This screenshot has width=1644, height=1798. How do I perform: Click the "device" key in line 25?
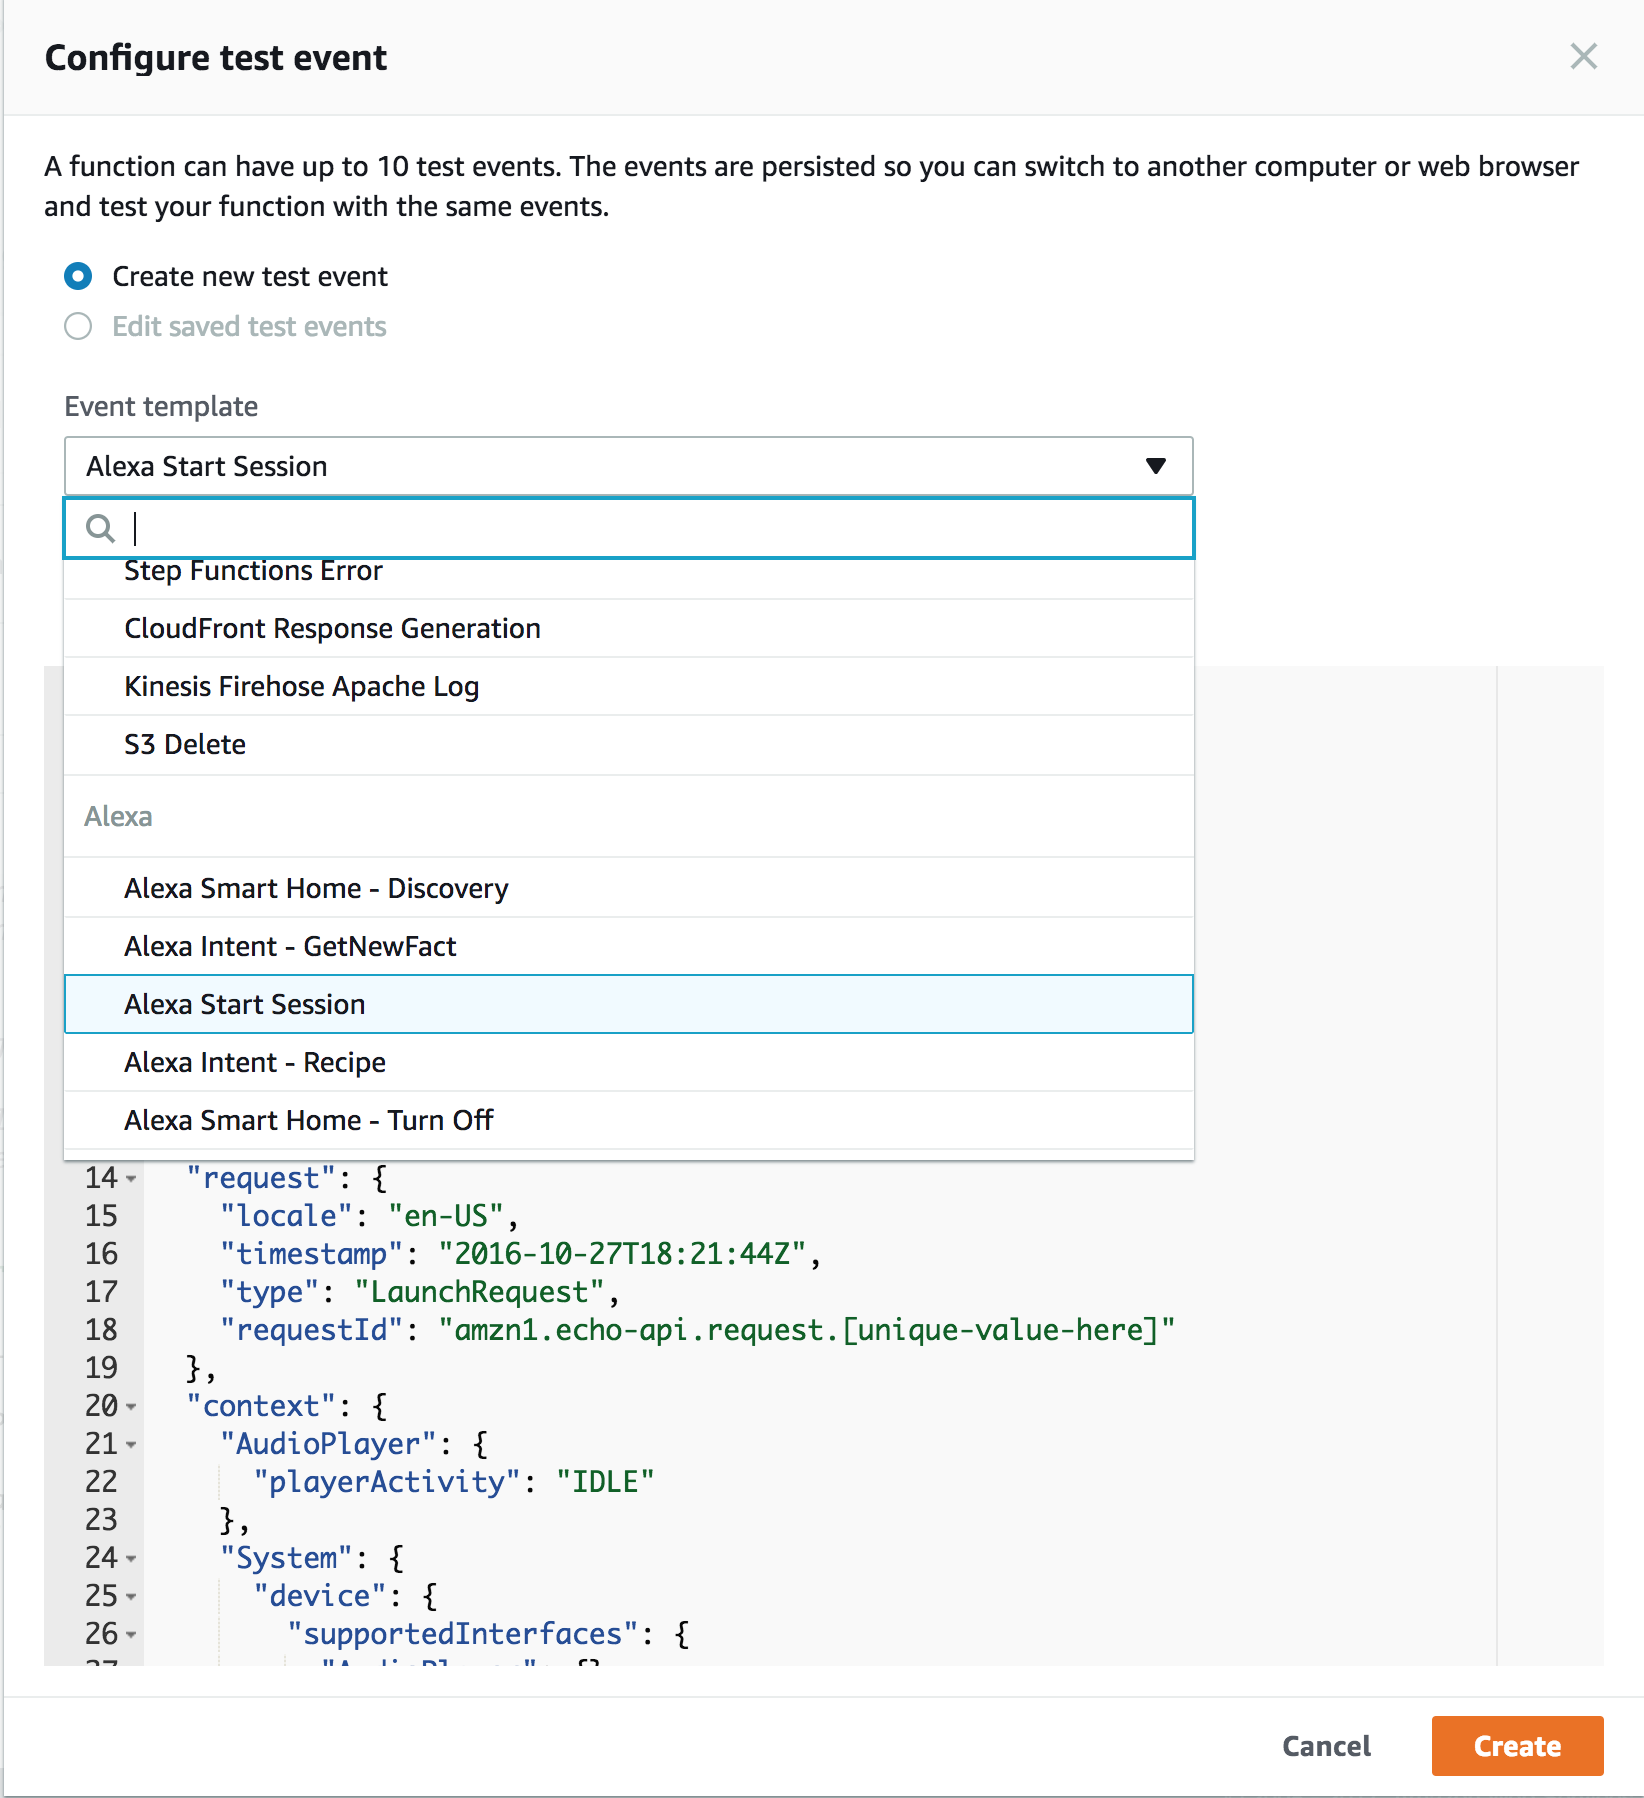point(320,1595)
